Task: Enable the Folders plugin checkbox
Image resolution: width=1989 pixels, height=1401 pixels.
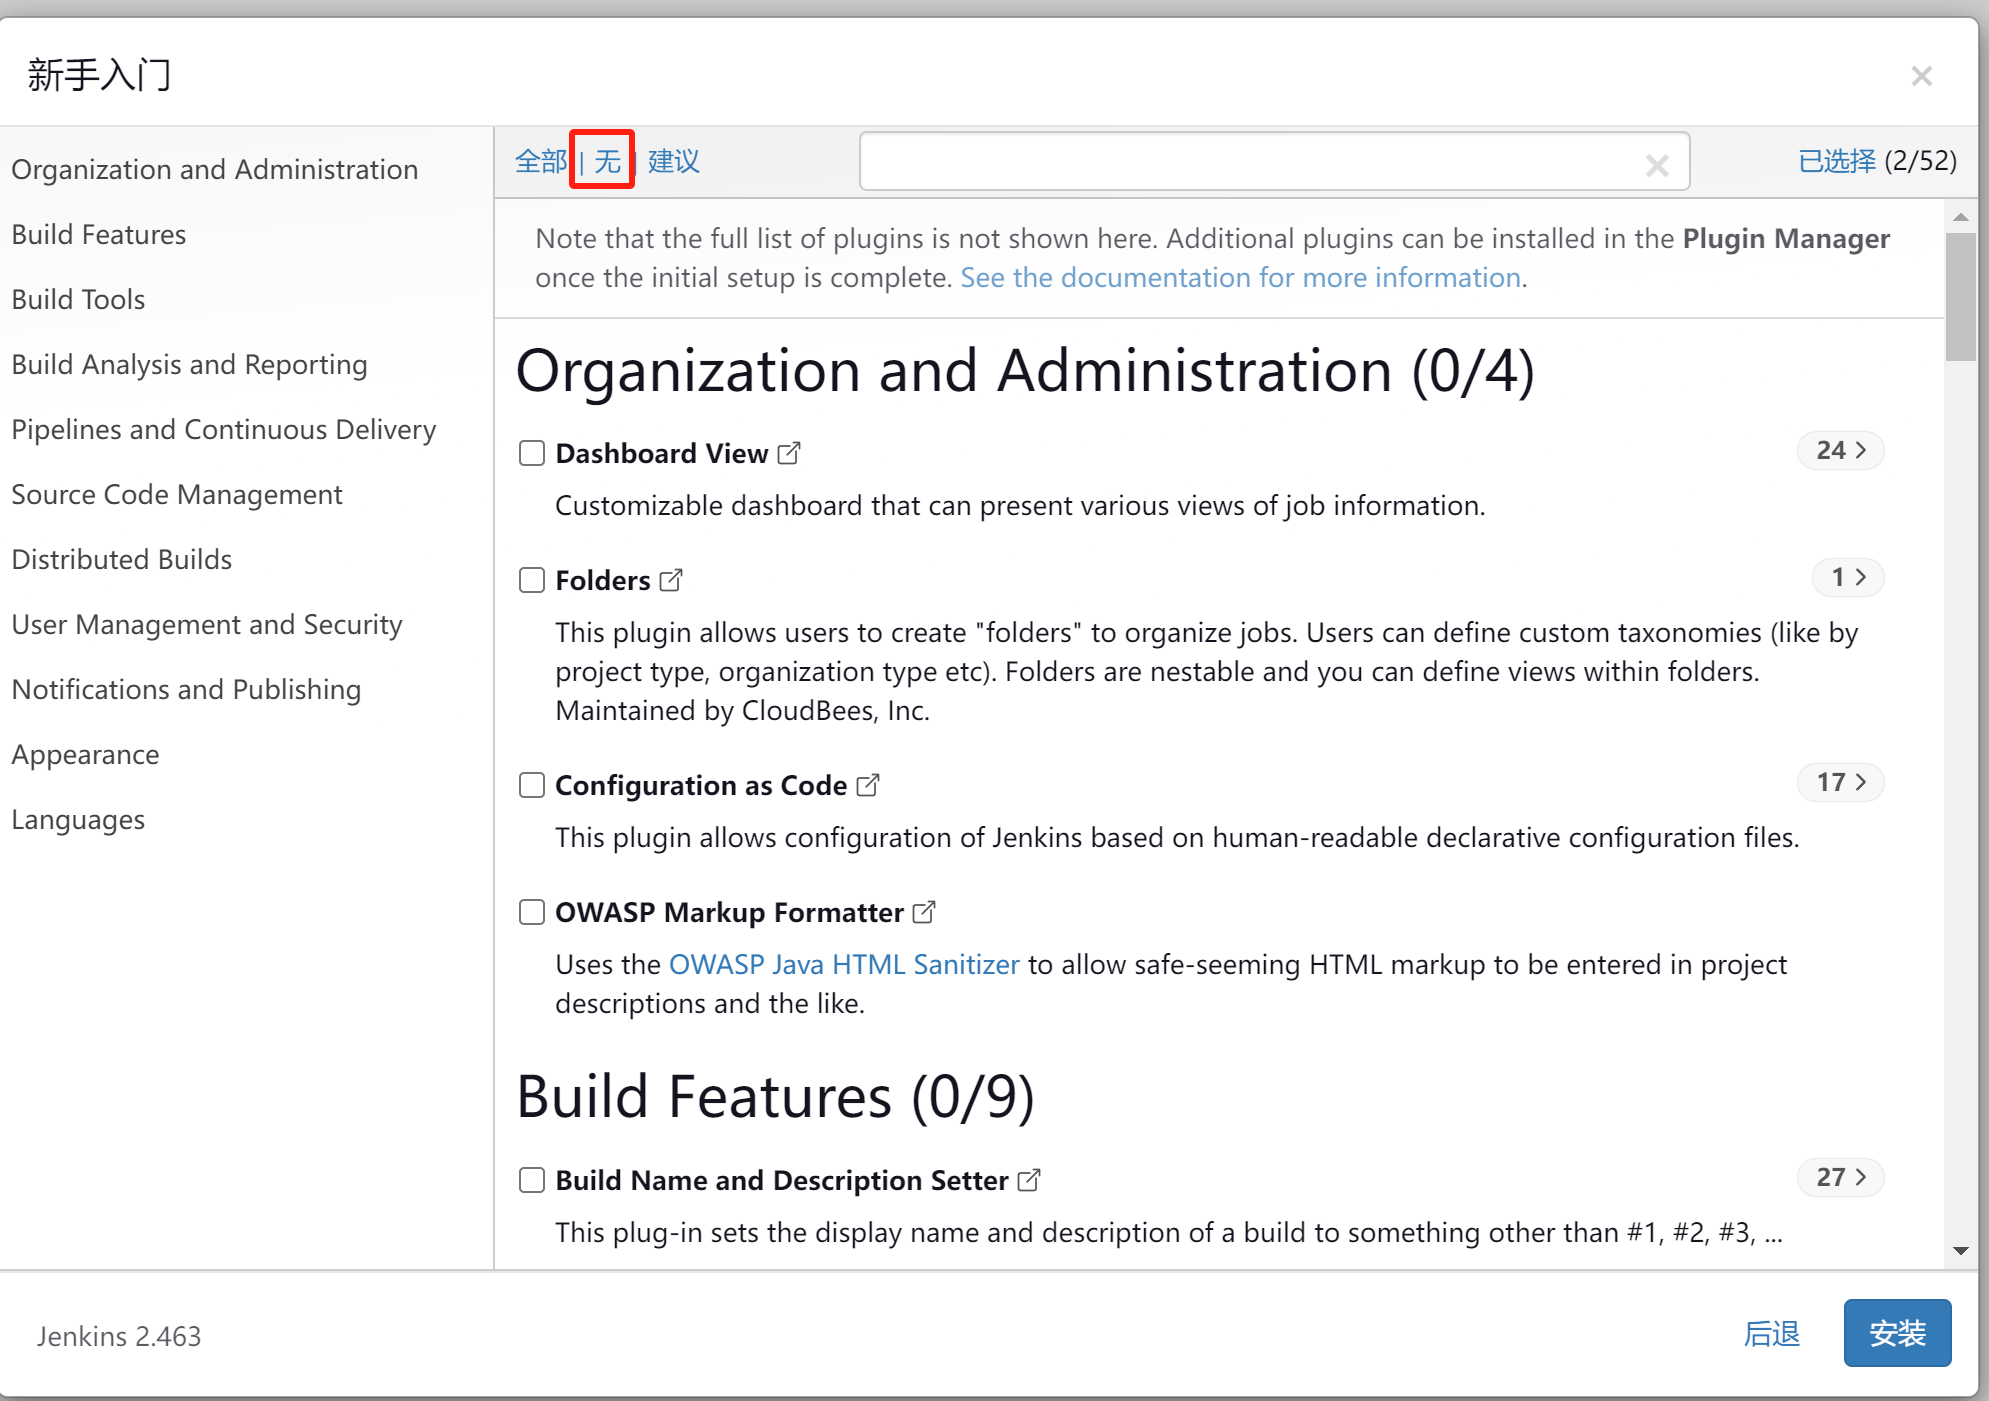Action: (x=532, y=580)
